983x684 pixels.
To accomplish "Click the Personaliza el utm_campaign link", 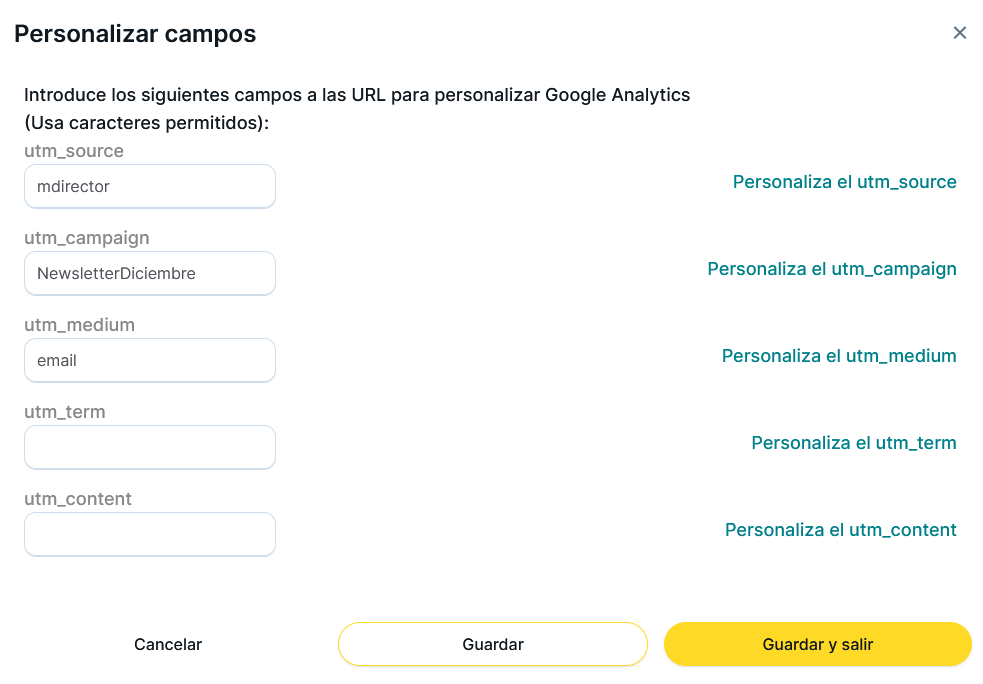I will [832, 269].
